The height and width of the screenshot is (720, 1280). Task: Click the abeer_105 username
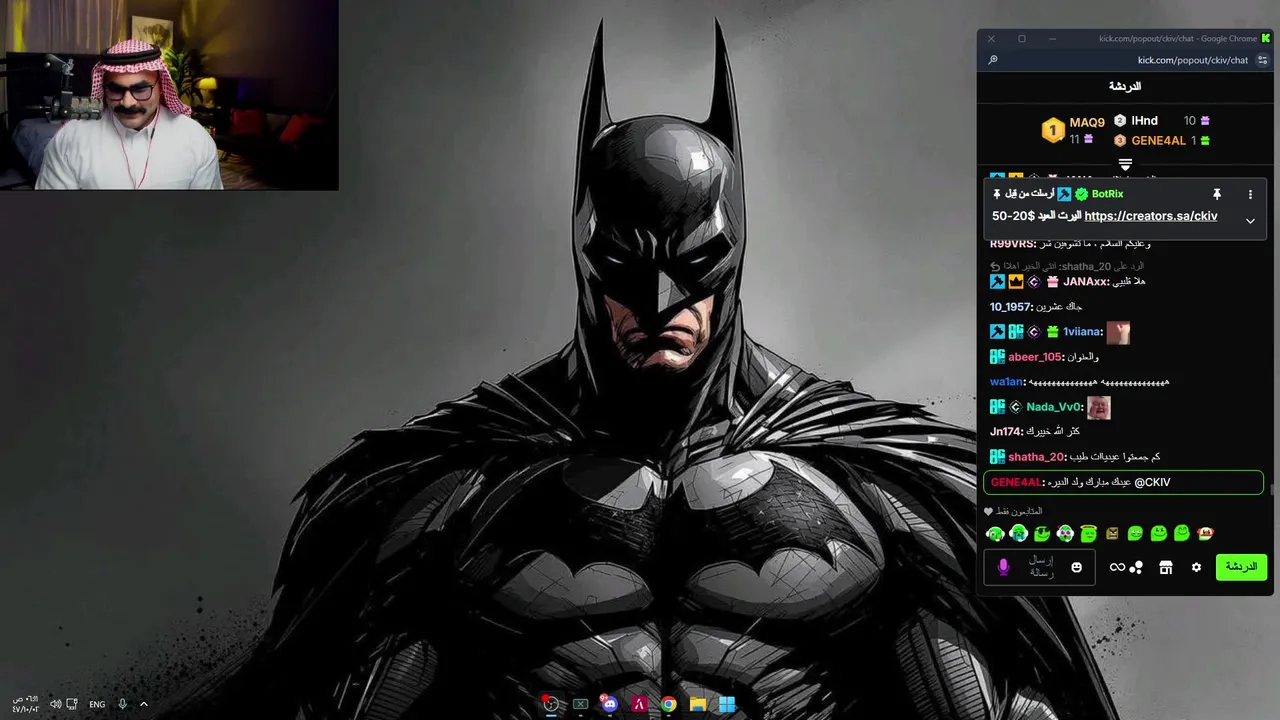click(1036, 357)
